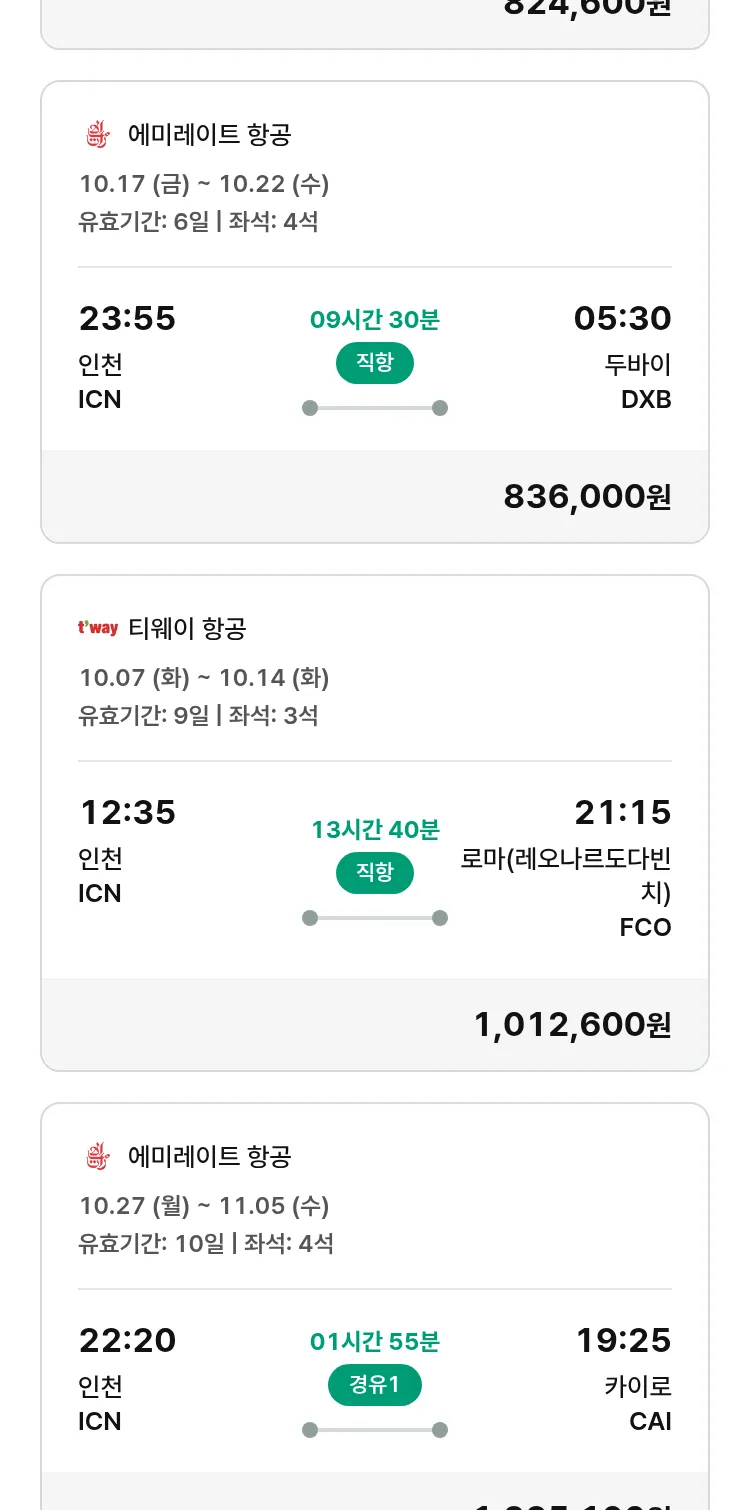
Task: Click the Rome flight route line indicator
Action: click(x=375, y=918)
